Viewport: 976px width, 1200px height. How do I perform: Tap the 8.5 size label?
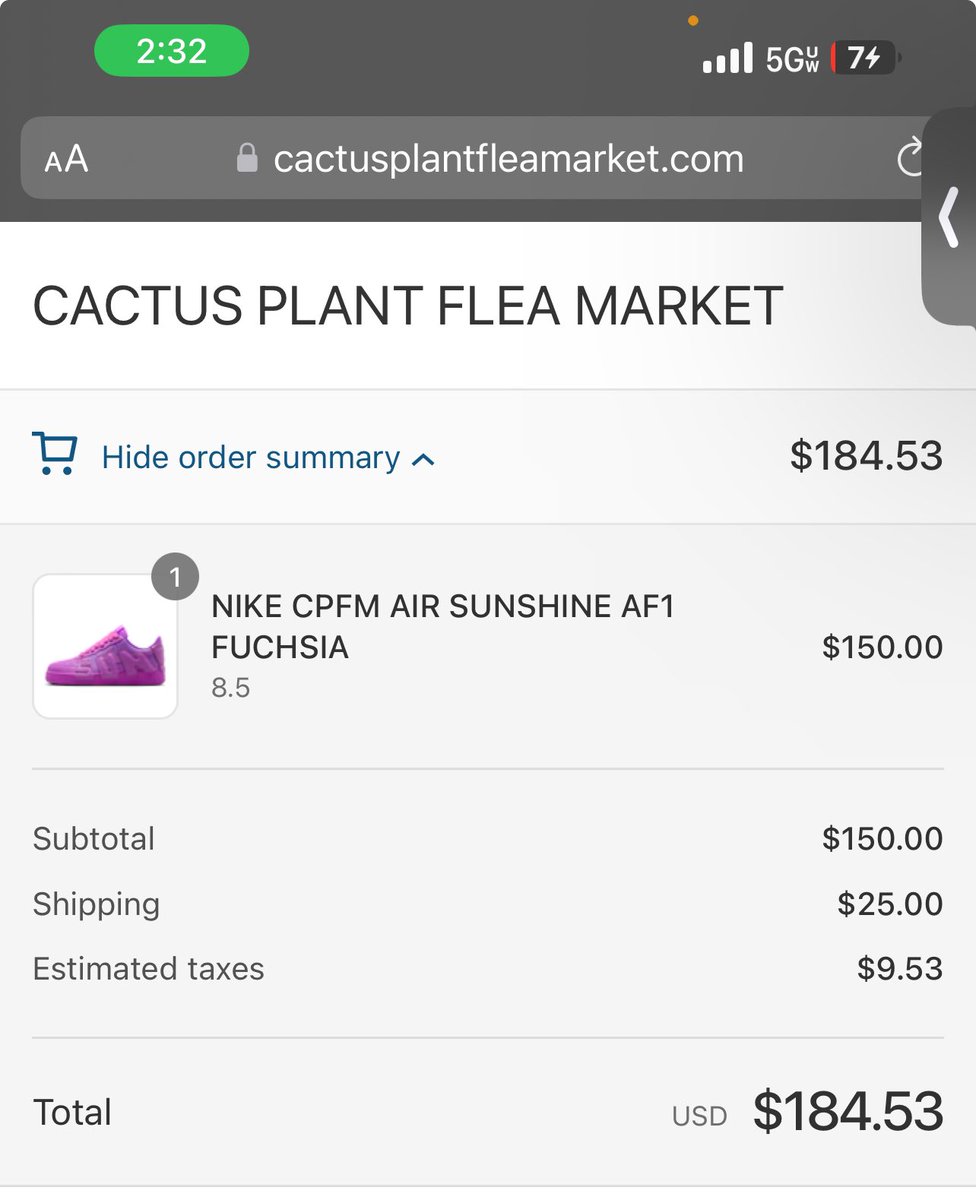230,688
